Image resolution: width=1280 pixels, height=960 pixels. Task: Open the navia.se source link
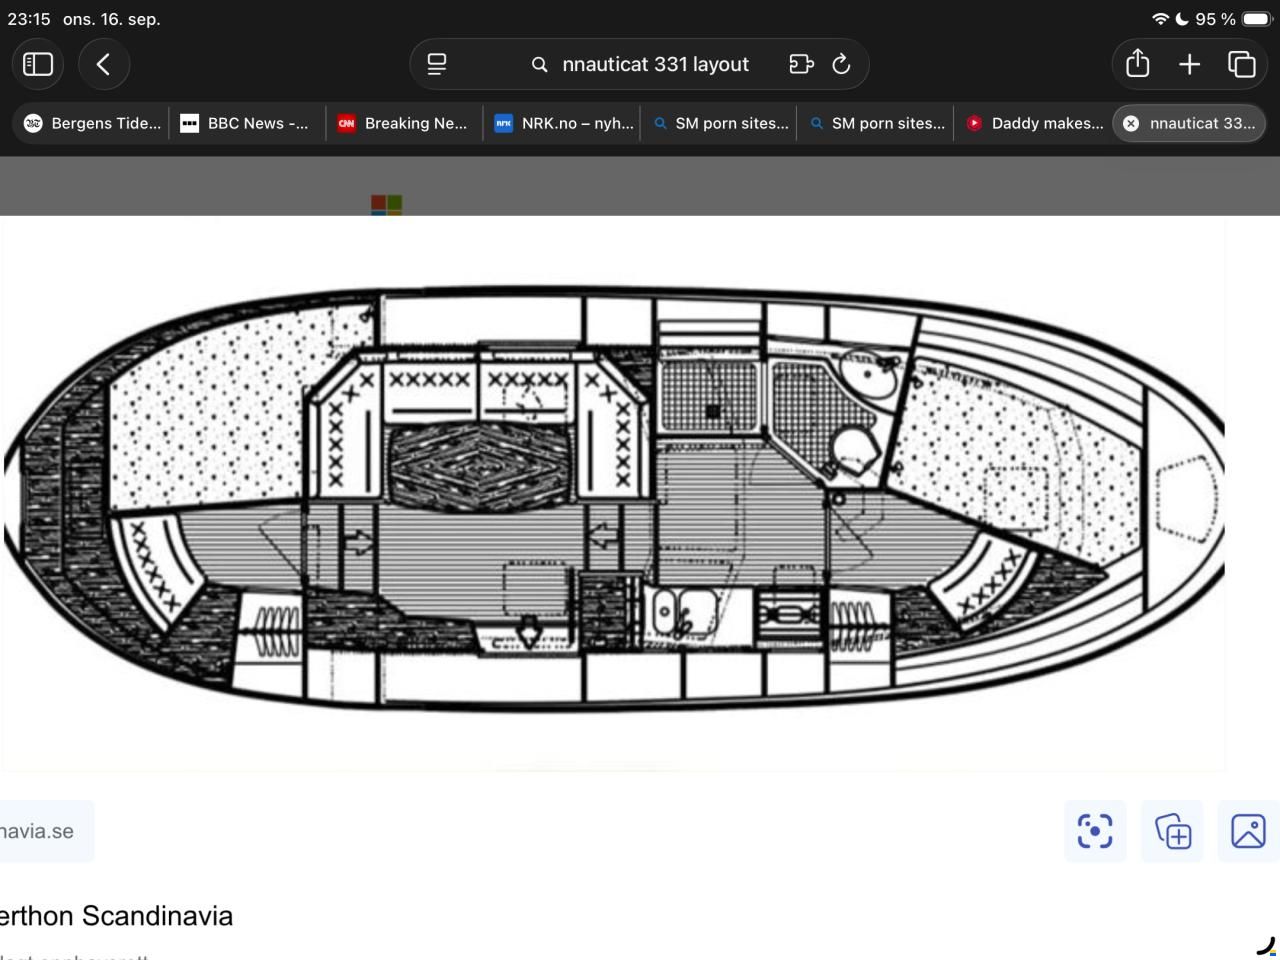point(37,831)
